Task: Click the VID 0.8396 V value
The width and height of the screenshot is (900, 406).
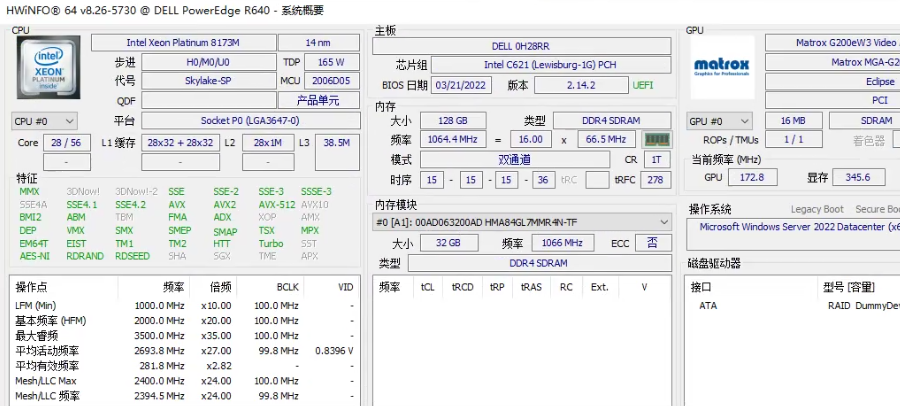Action: 334,350
